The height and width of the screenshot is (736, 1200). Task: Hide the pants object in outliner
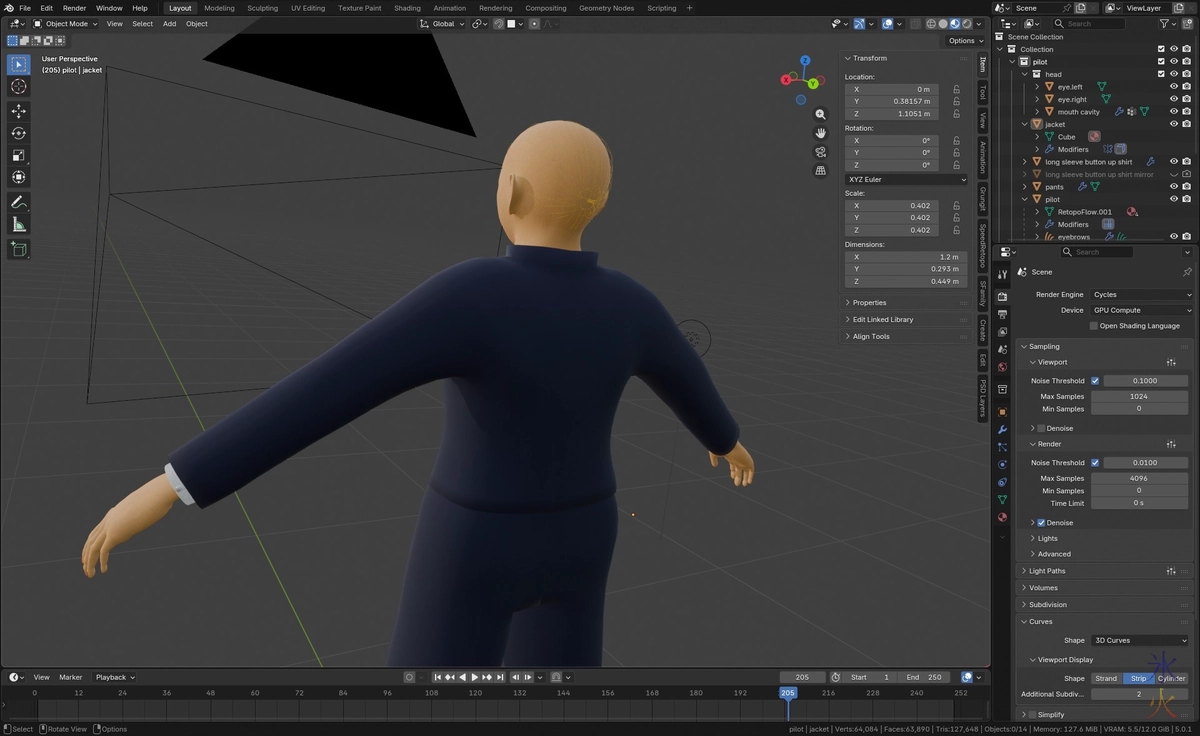point(1174,187)
